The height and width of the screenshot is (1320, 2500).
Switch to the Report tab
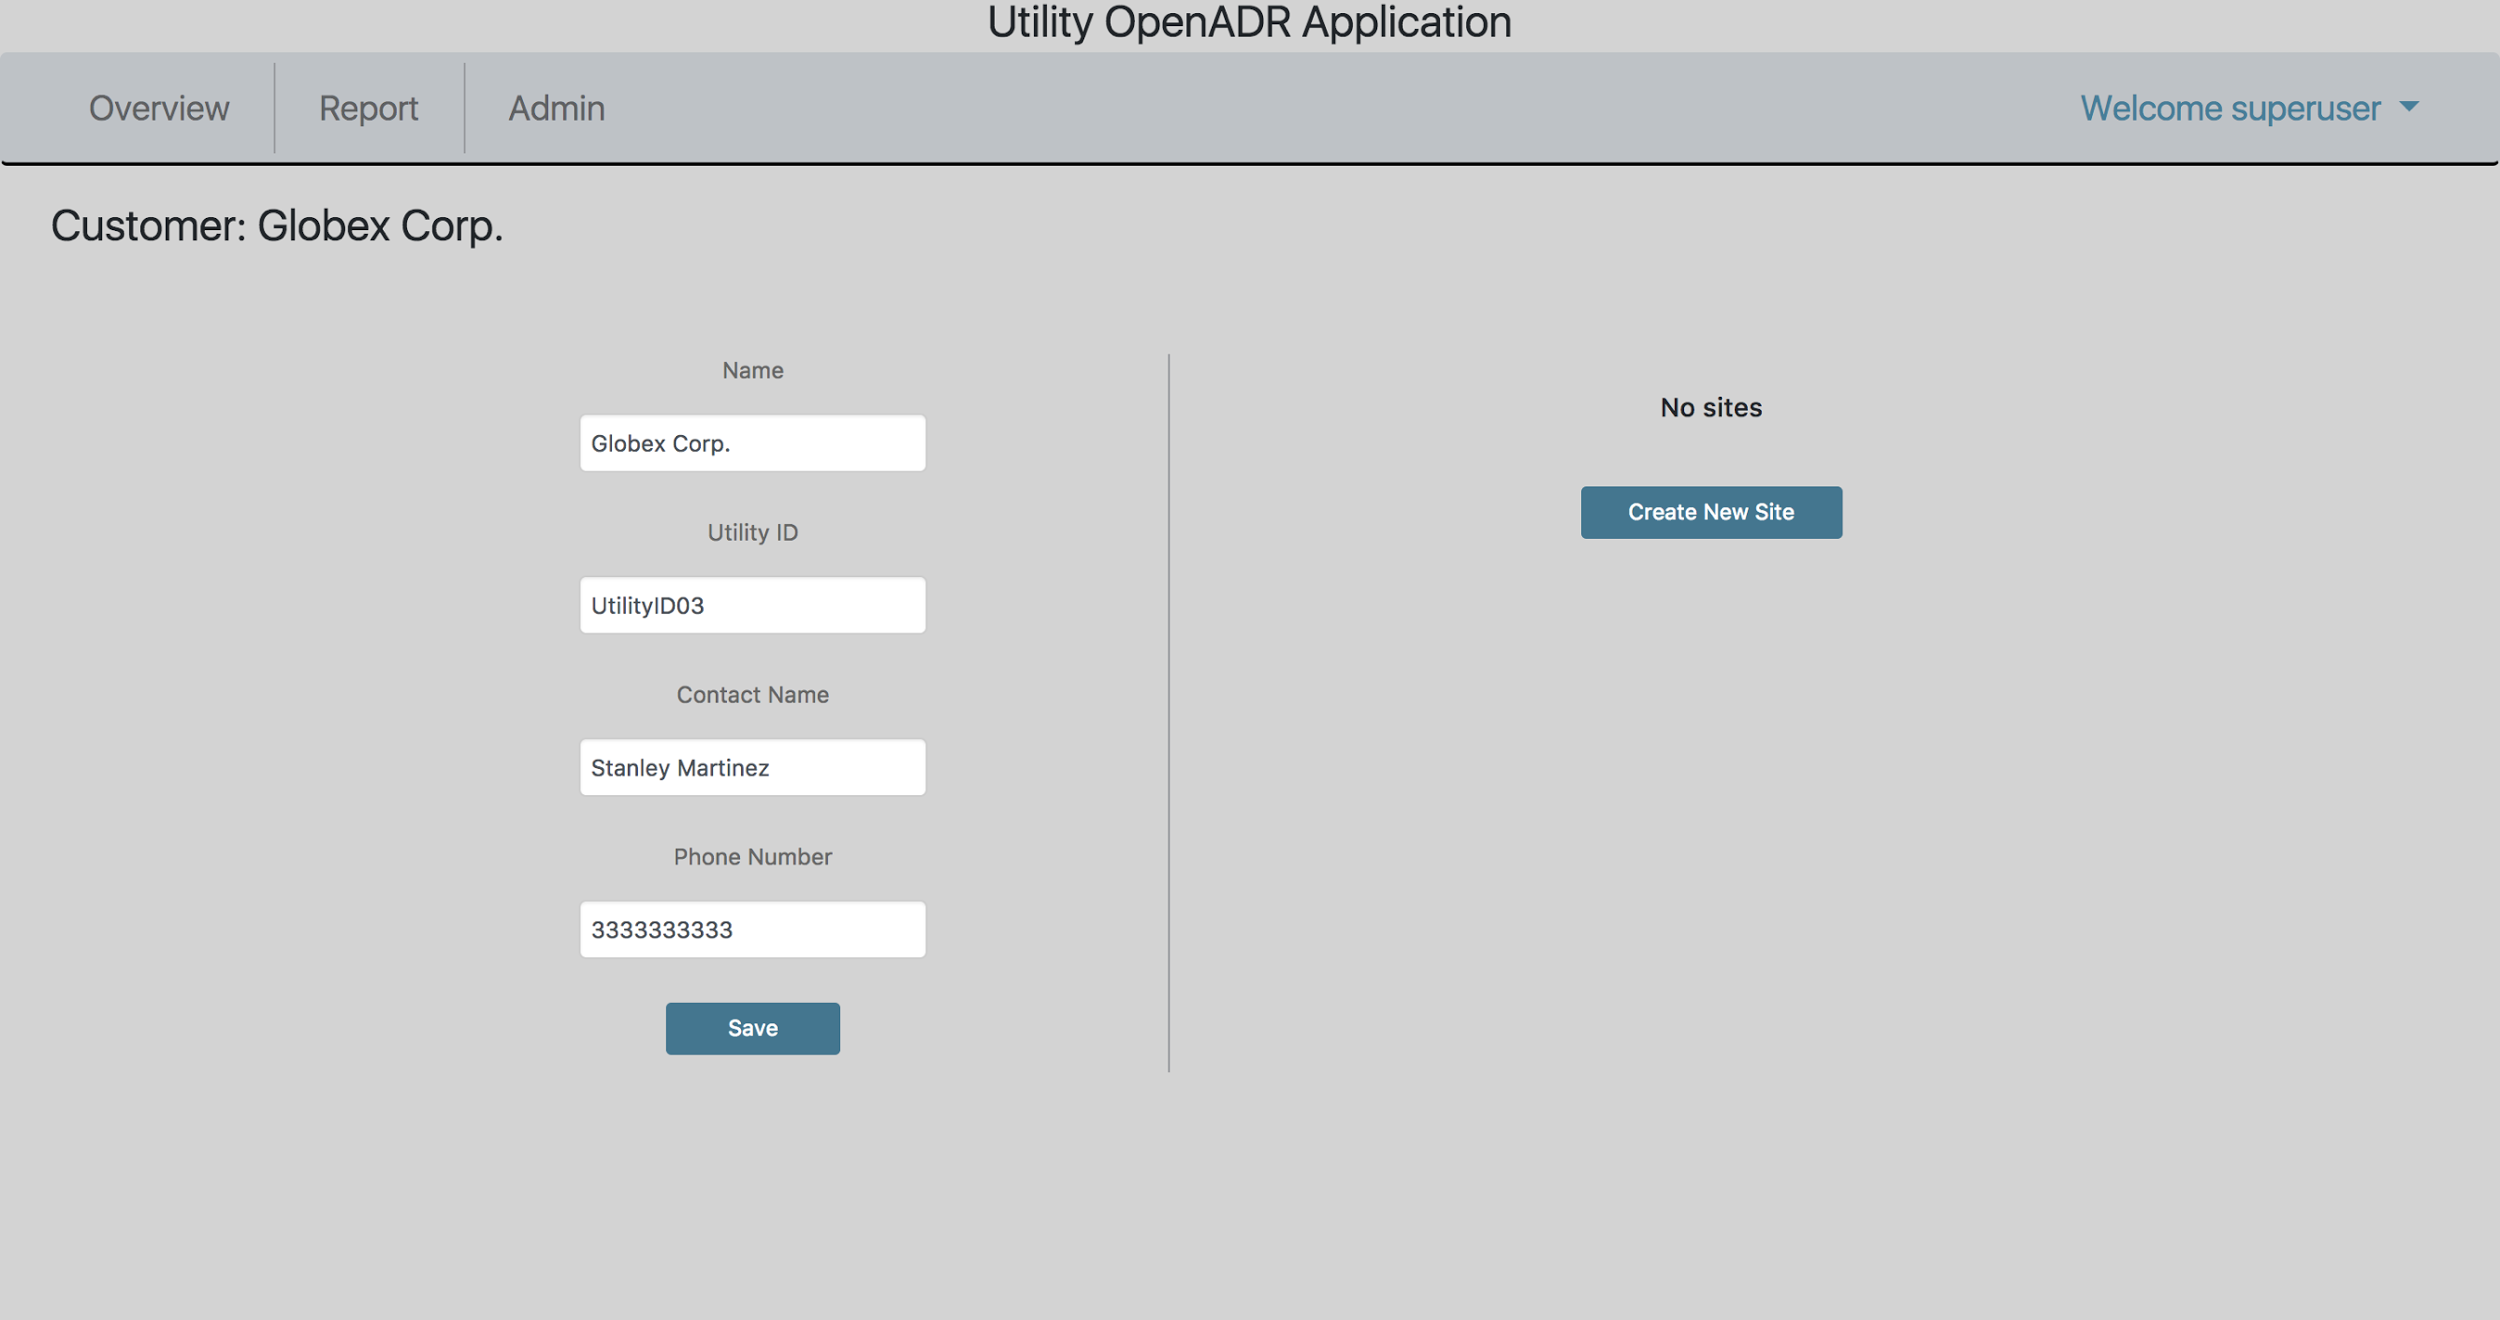coord(368,108)
